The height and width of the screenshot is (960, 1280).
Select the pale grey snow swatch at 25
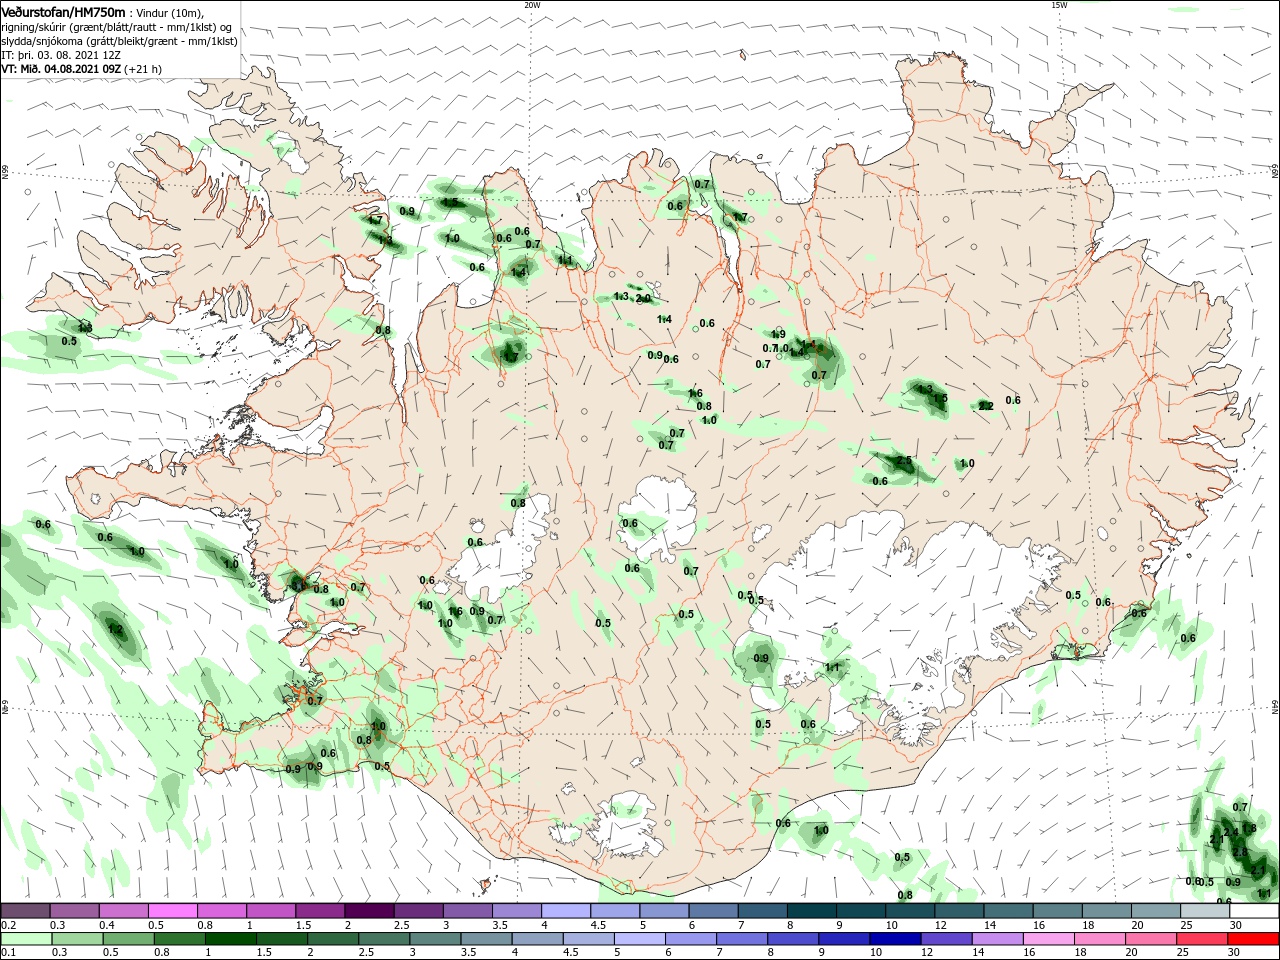tap(1205, 911)
